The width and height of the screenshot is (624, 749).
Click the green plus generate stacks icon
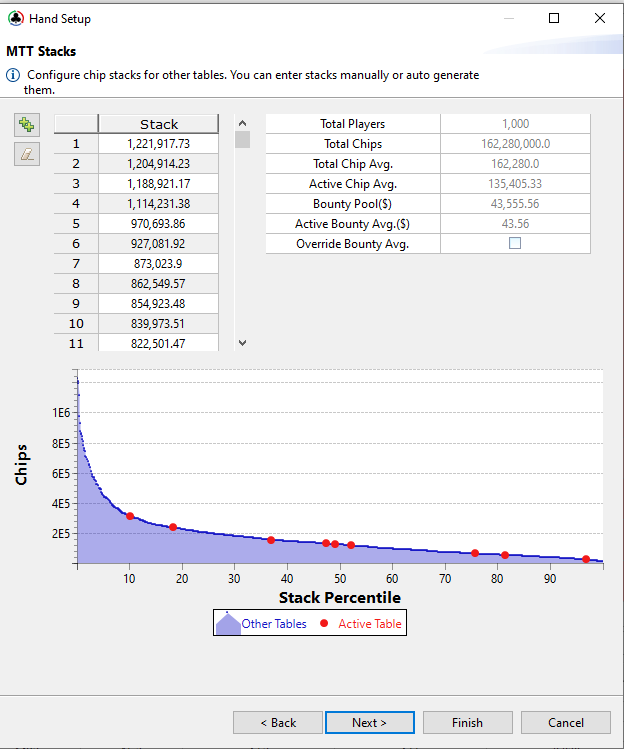(x=27, y=125)
